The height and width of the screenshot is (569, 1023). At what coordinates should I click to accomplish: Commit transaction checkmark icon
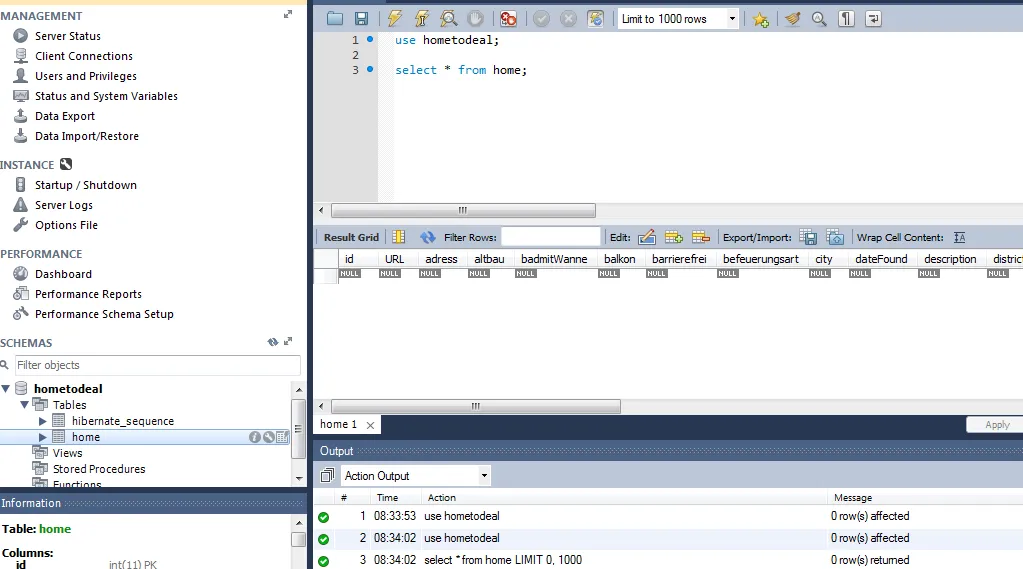[x=542, y=19]
